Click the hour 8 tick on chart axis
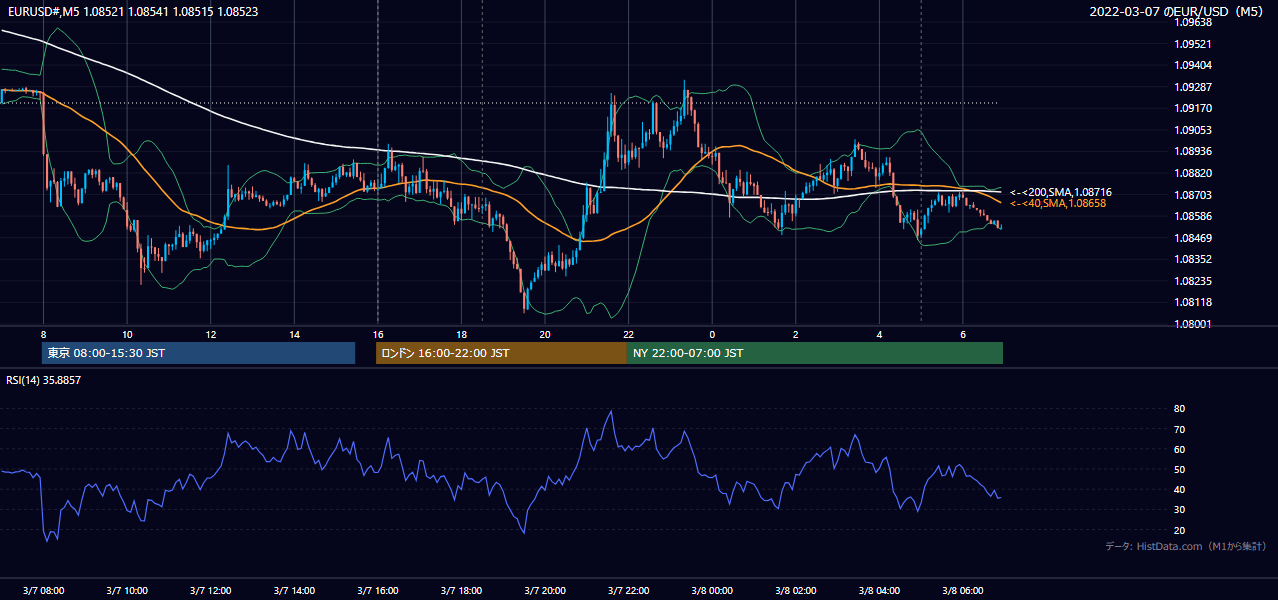 [x=43, y=334]
